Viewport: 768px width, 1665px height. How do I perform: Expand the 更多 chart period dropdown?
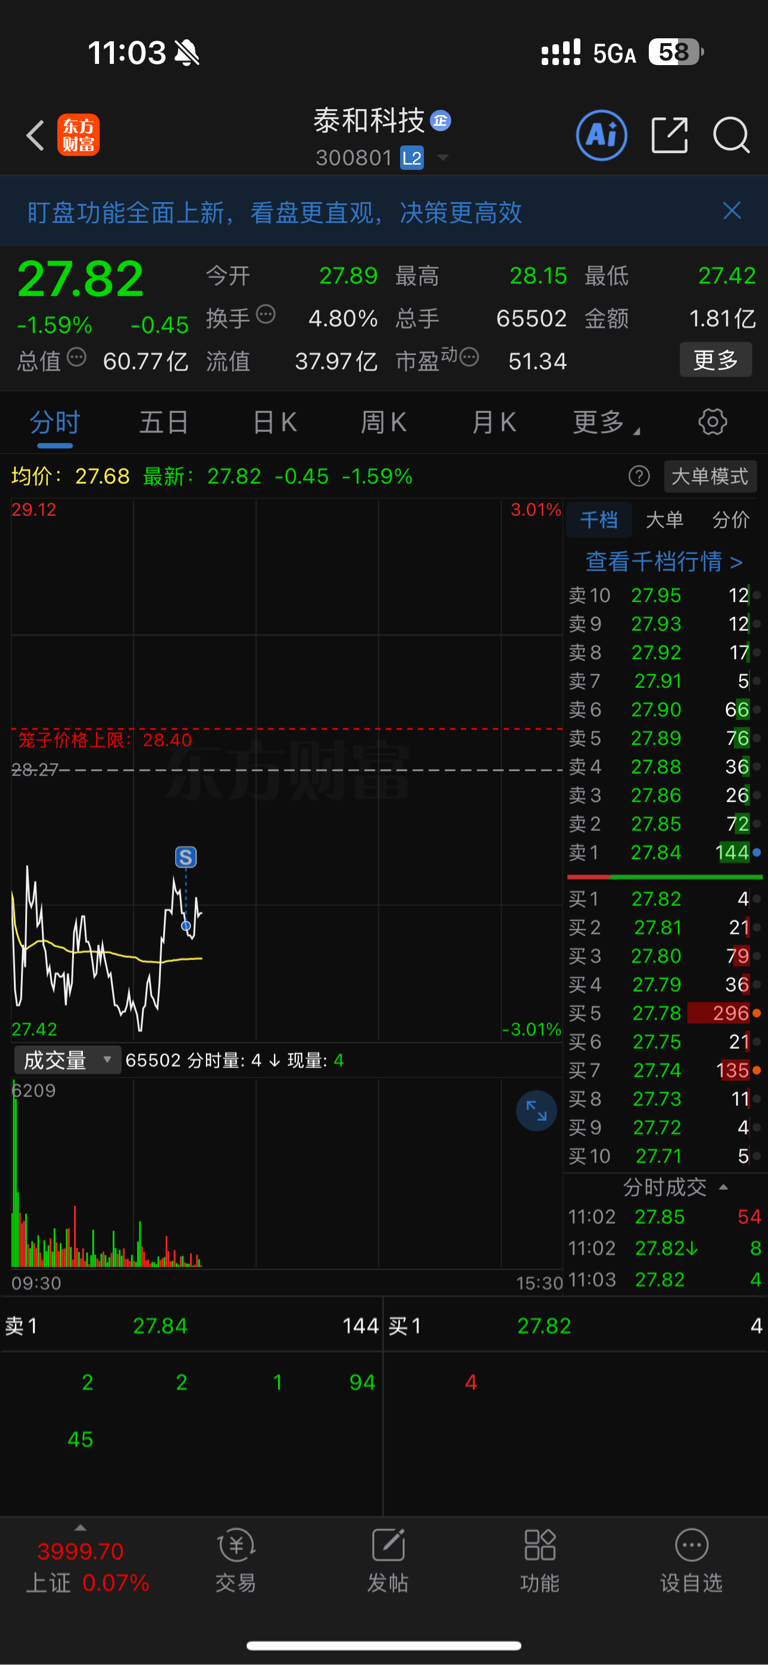pyautogui.click(x=606, y=422)
